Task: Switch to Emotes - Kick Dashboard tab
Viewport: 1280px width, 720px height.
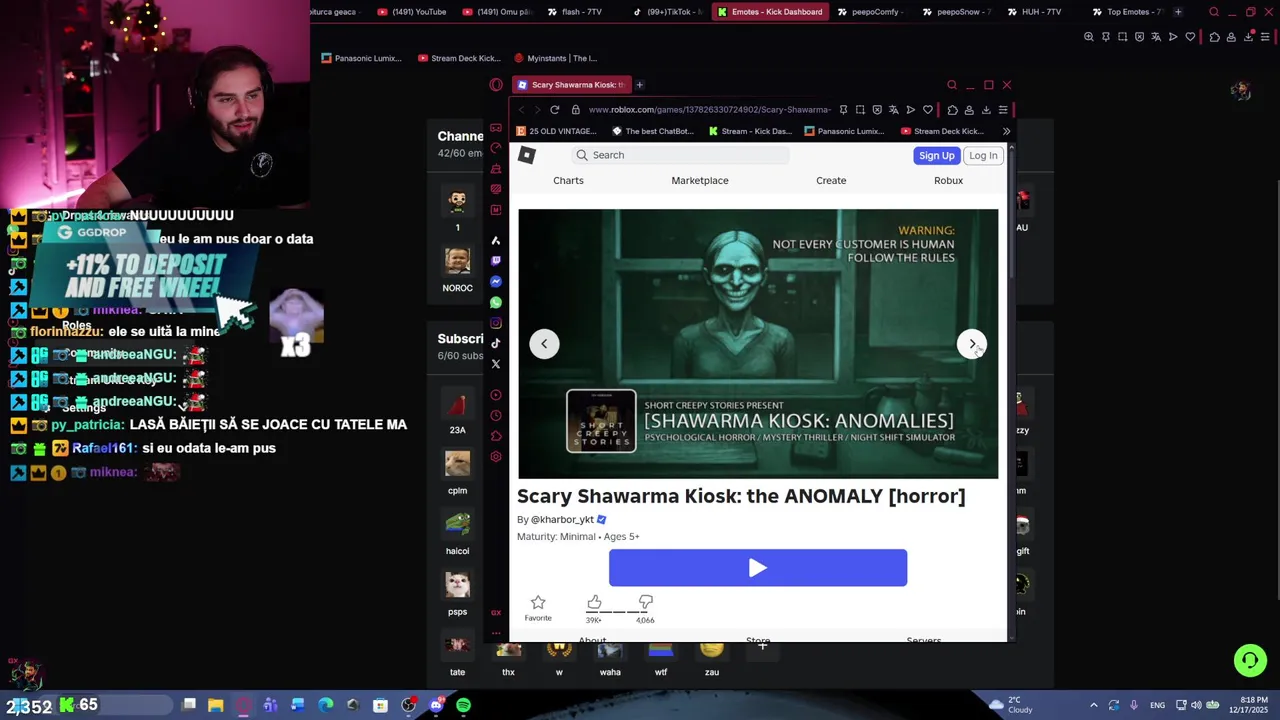Action: 769,12
